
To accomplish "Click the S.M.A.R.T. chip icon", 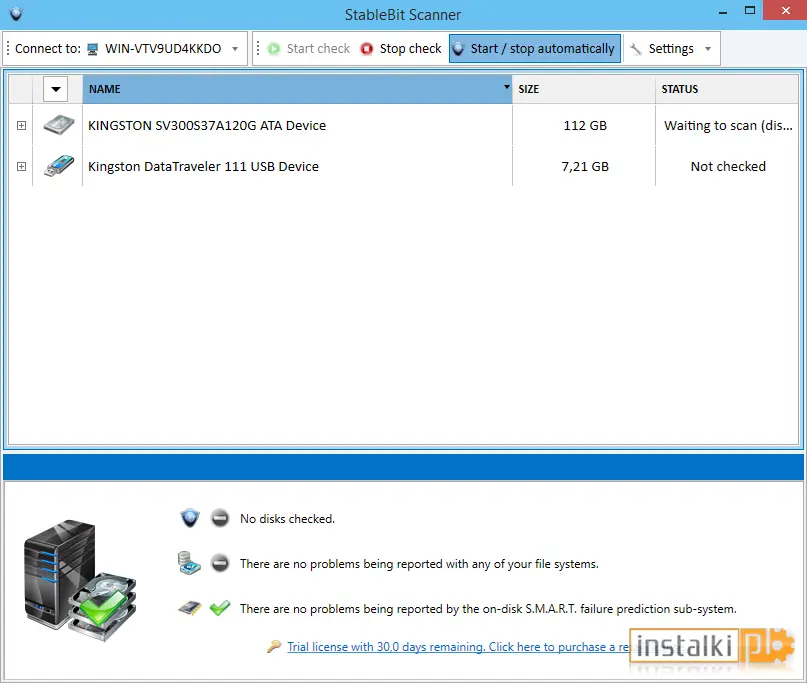I will 190,608.
